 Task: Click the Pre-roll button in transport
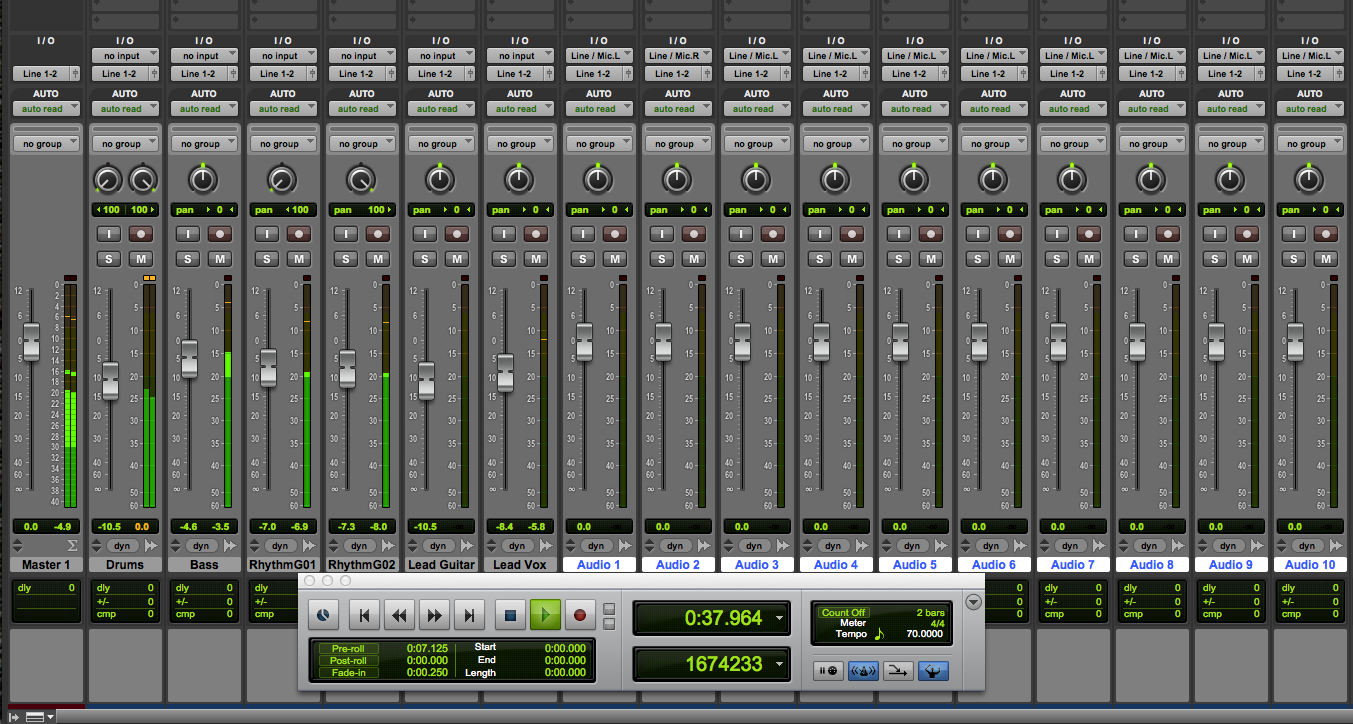[x=348, y=648]
